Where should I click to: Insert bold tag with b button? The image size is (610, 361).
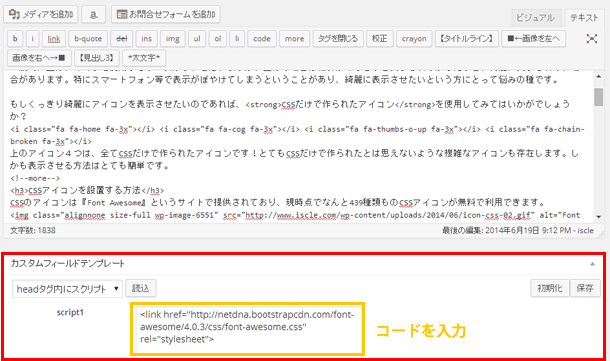[15, 39]
